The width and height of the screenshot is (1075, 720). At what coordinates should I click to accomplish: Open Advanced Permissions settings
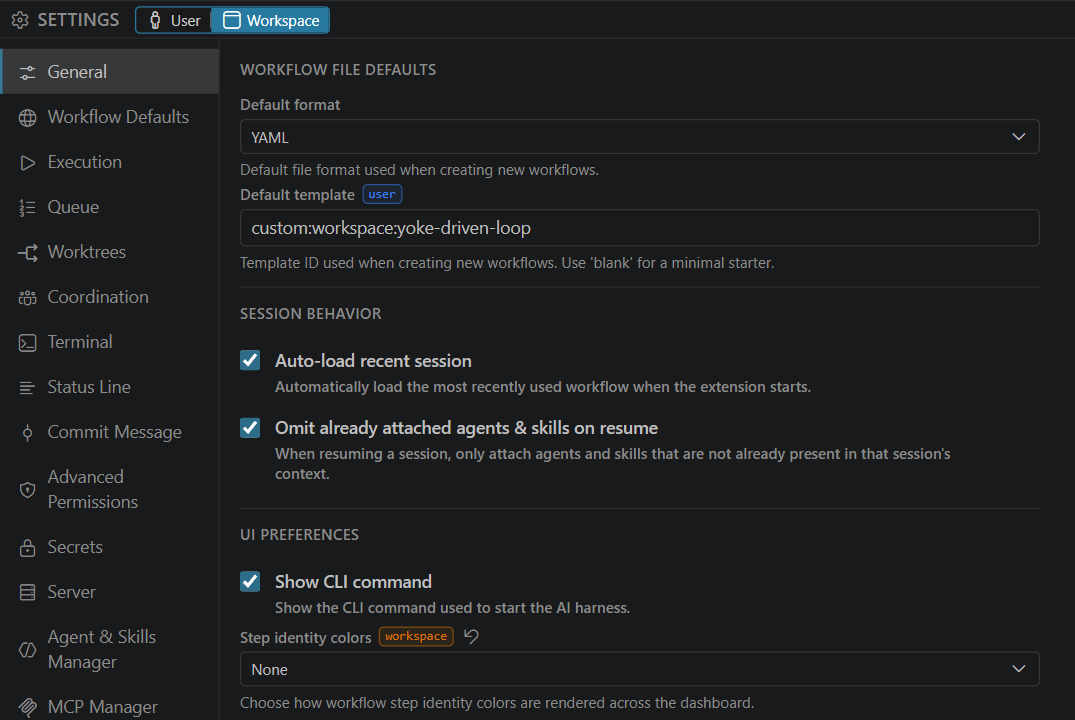click(x=110, y=490)
